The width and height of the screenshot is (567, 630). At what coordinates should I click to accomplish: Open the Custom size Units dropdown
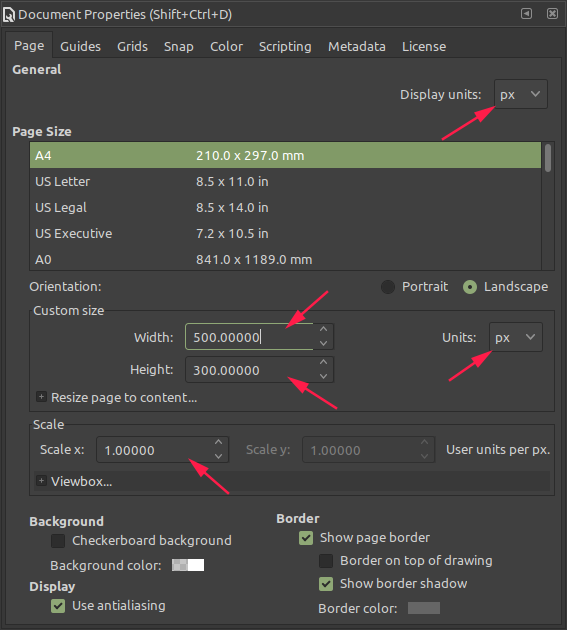(516, 337)
